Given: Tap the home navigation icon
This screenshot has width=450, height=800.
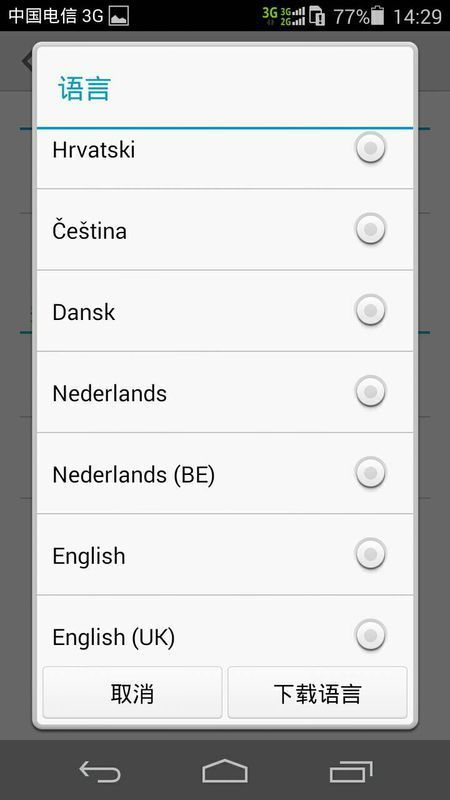Looking at the screenshot, I should click(x=225, y=770).
